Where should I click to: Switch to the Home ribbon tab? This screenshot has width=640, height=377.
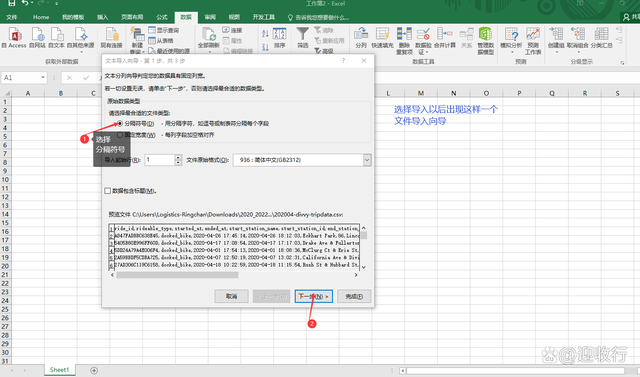[41, 17]
